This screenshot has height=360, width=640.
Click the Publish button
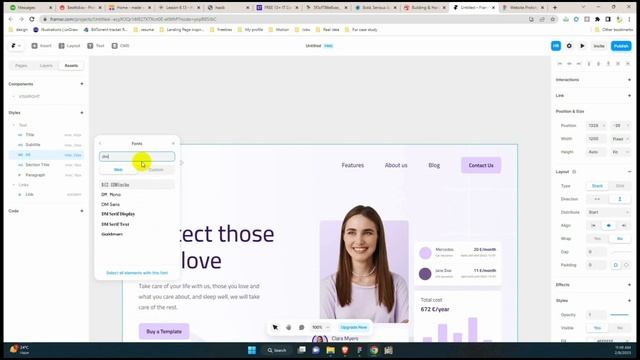pyautogui.click(x=621, y=46)
